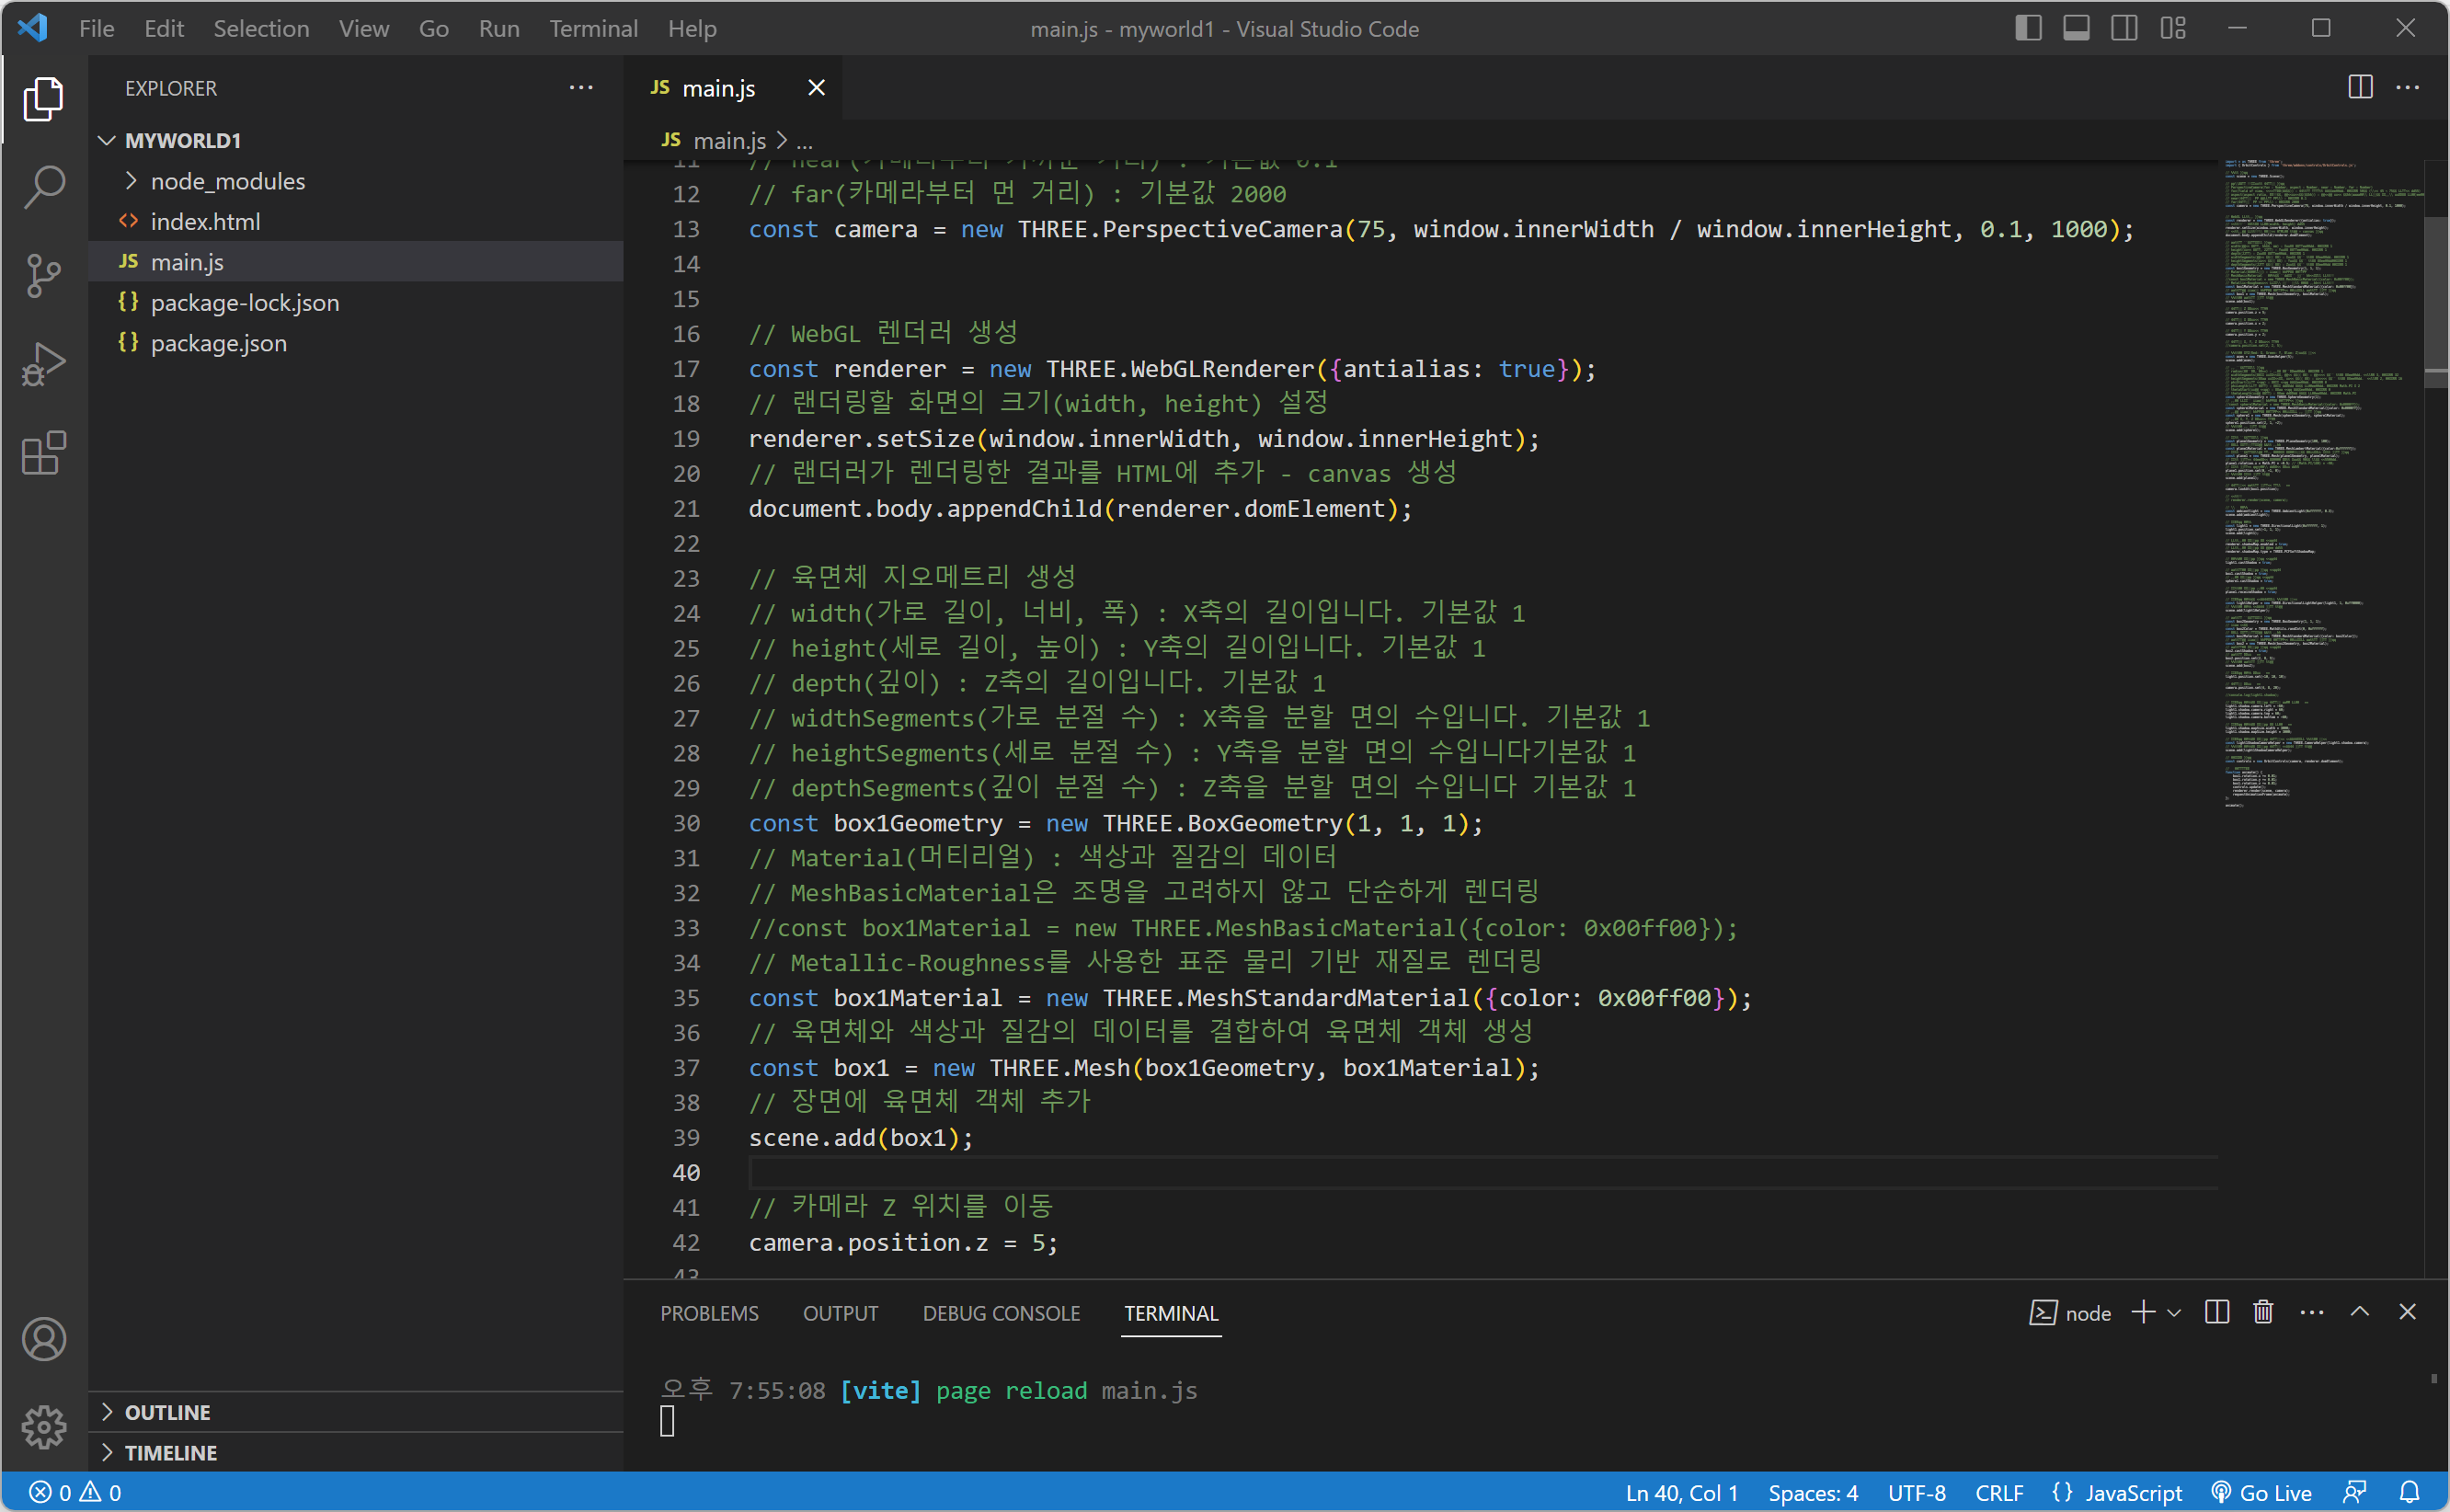Kill terminal with trash icon
This screenshot has width=2450, height=1512.
tap(2263, 1312)
